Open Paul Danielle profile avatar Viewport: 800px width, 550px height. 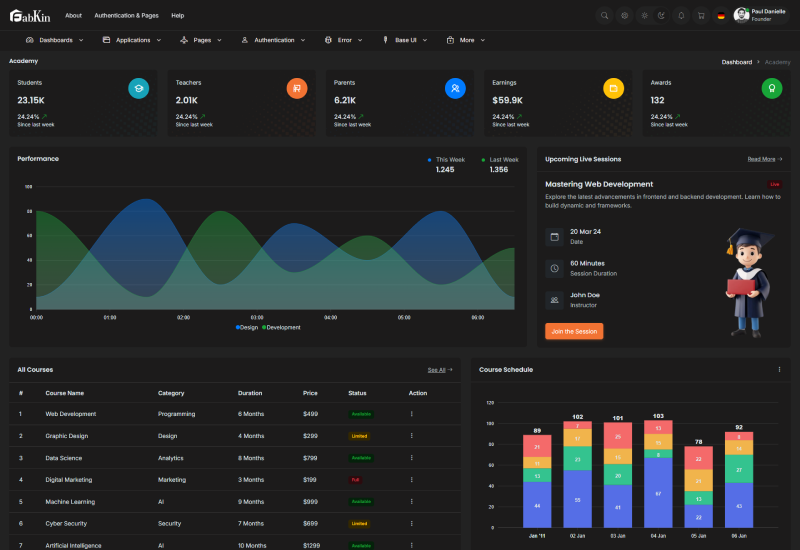click(x=741, y=15)
